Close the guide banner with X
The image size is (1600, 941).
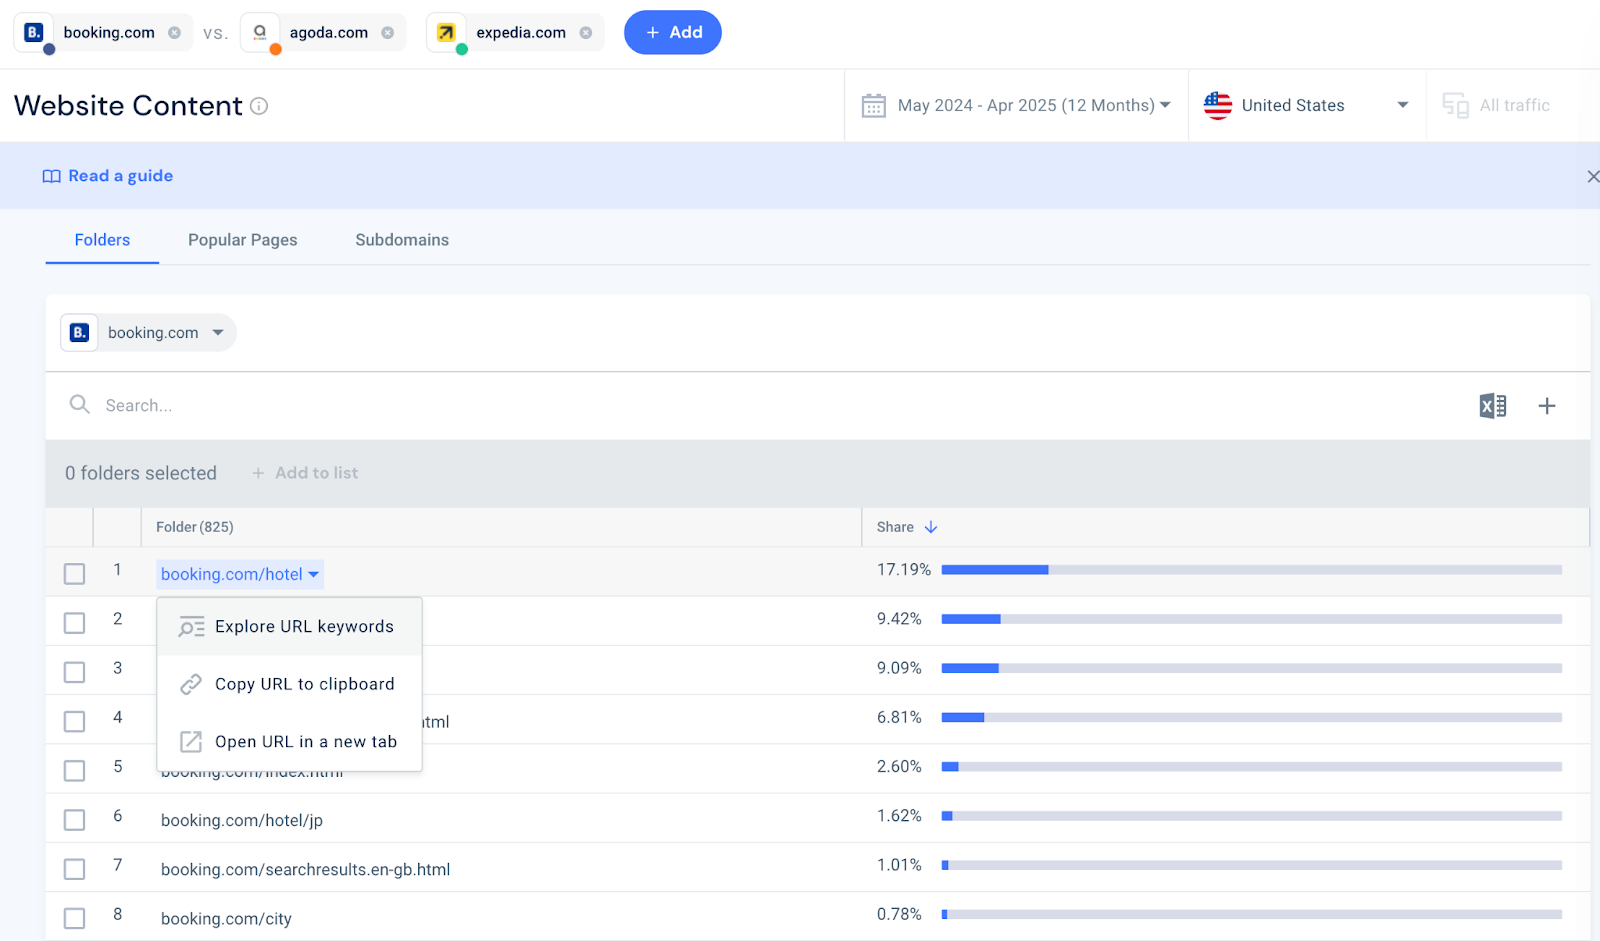(x=1592, y=177)
